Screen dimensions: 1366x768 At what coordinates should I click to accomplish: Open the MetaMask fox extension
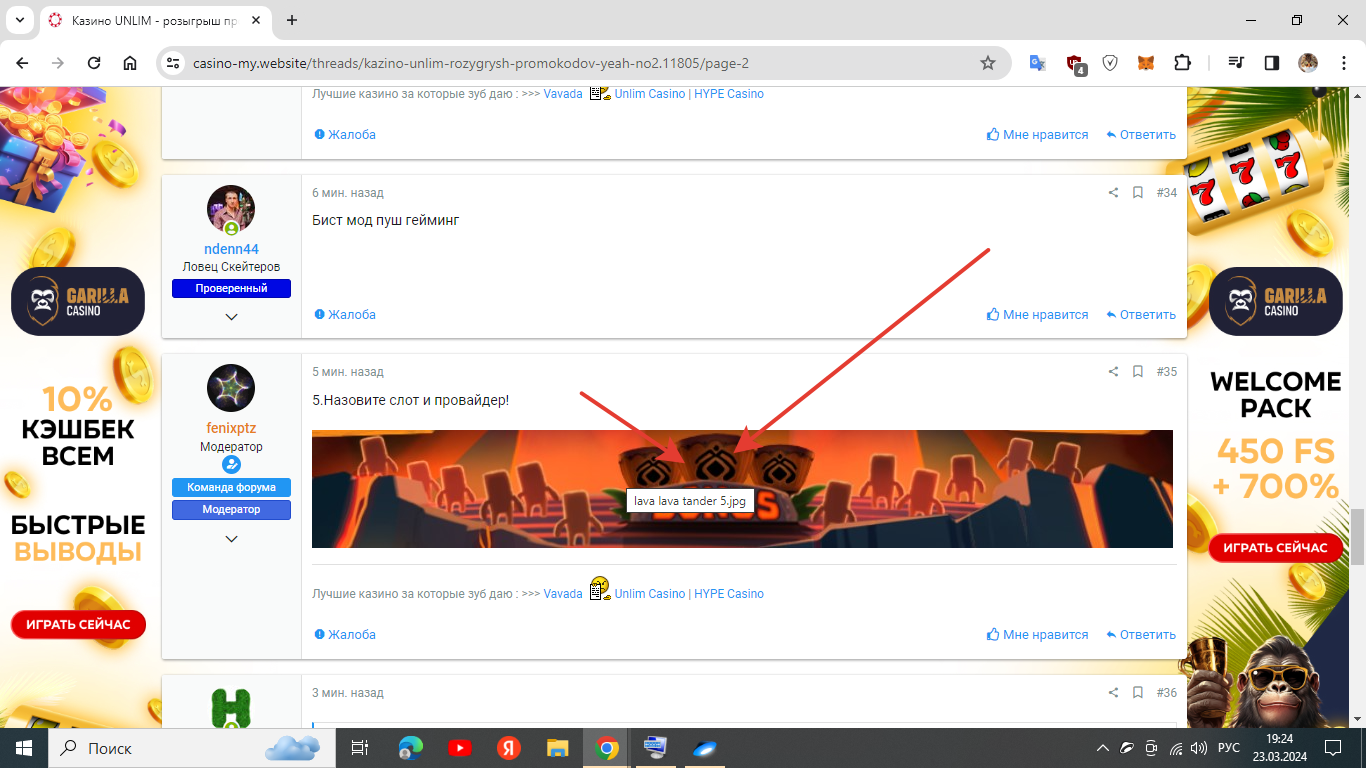(x=1146, y=63)
